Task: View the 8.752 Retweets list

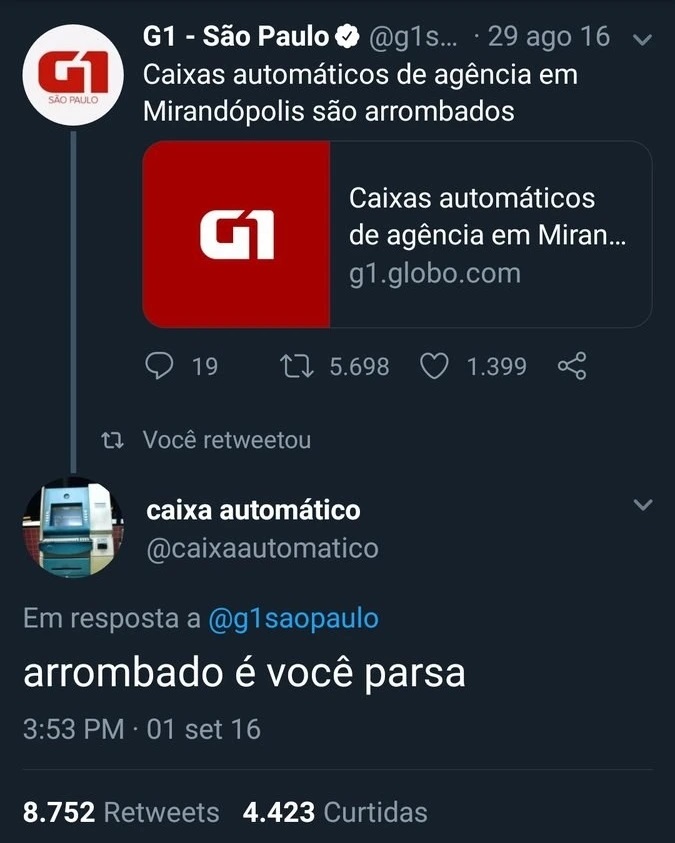Action: pos(121,812)
